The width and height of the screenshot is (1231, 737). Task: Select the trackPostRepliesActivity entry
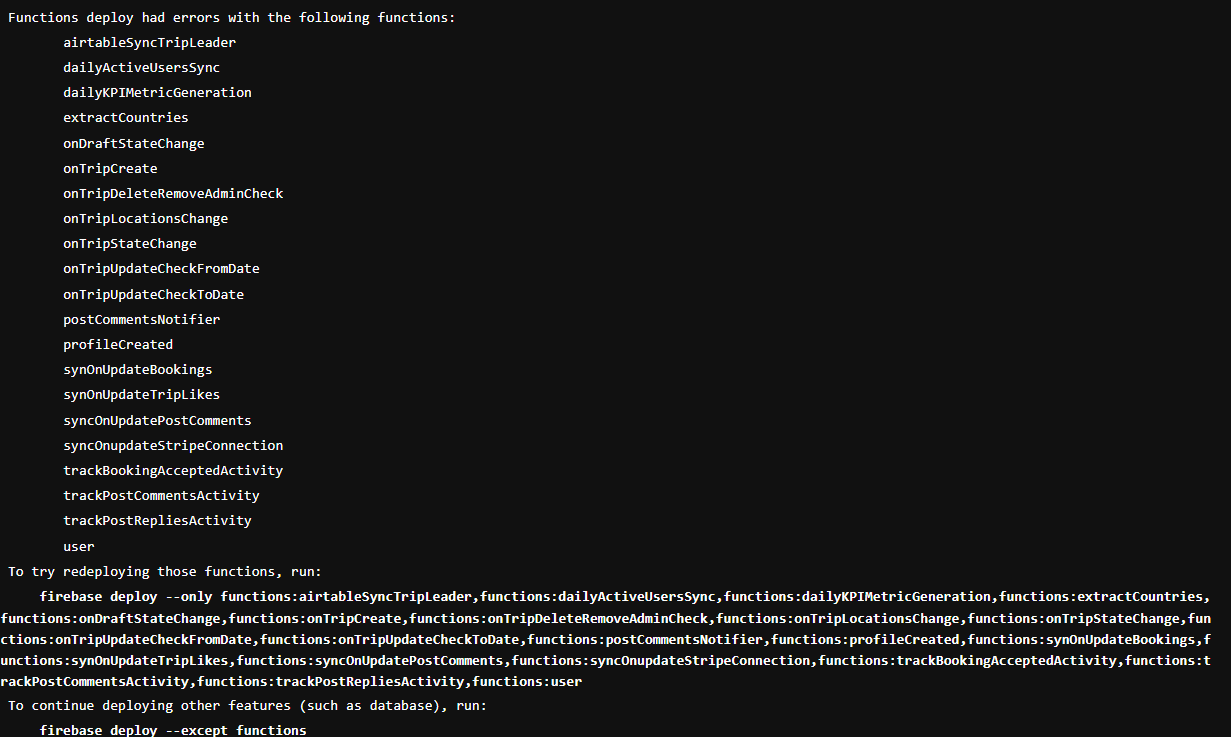(157, 520)
